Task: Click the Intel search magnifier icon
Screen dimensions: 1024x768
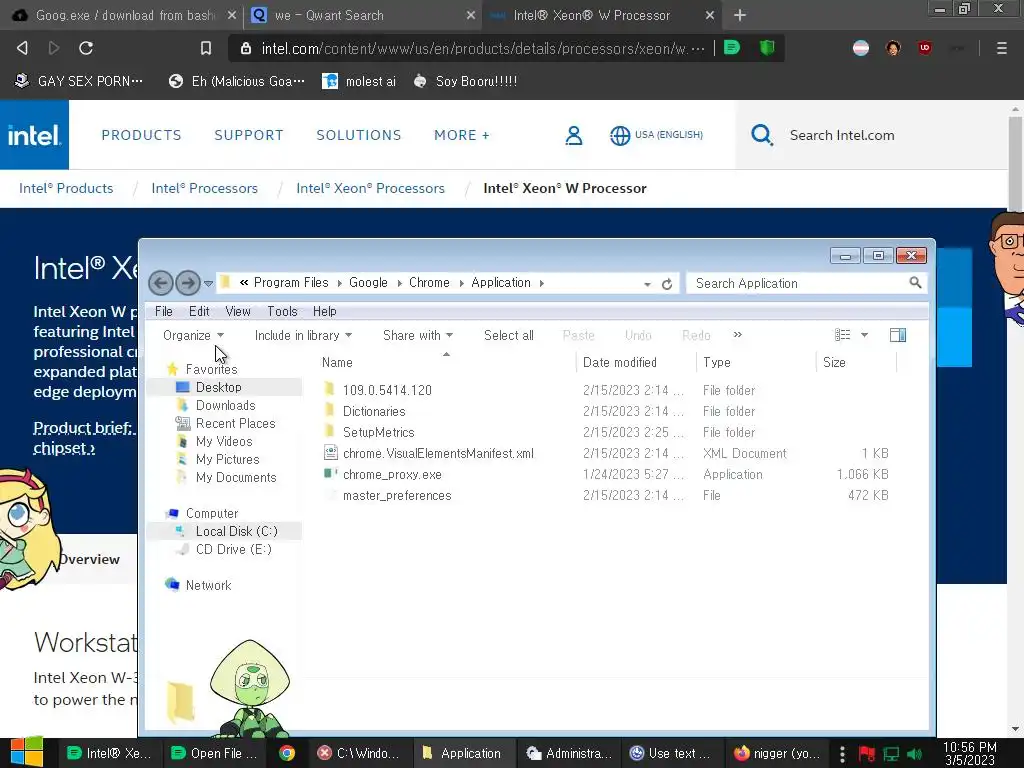Action: pos(761,135)
